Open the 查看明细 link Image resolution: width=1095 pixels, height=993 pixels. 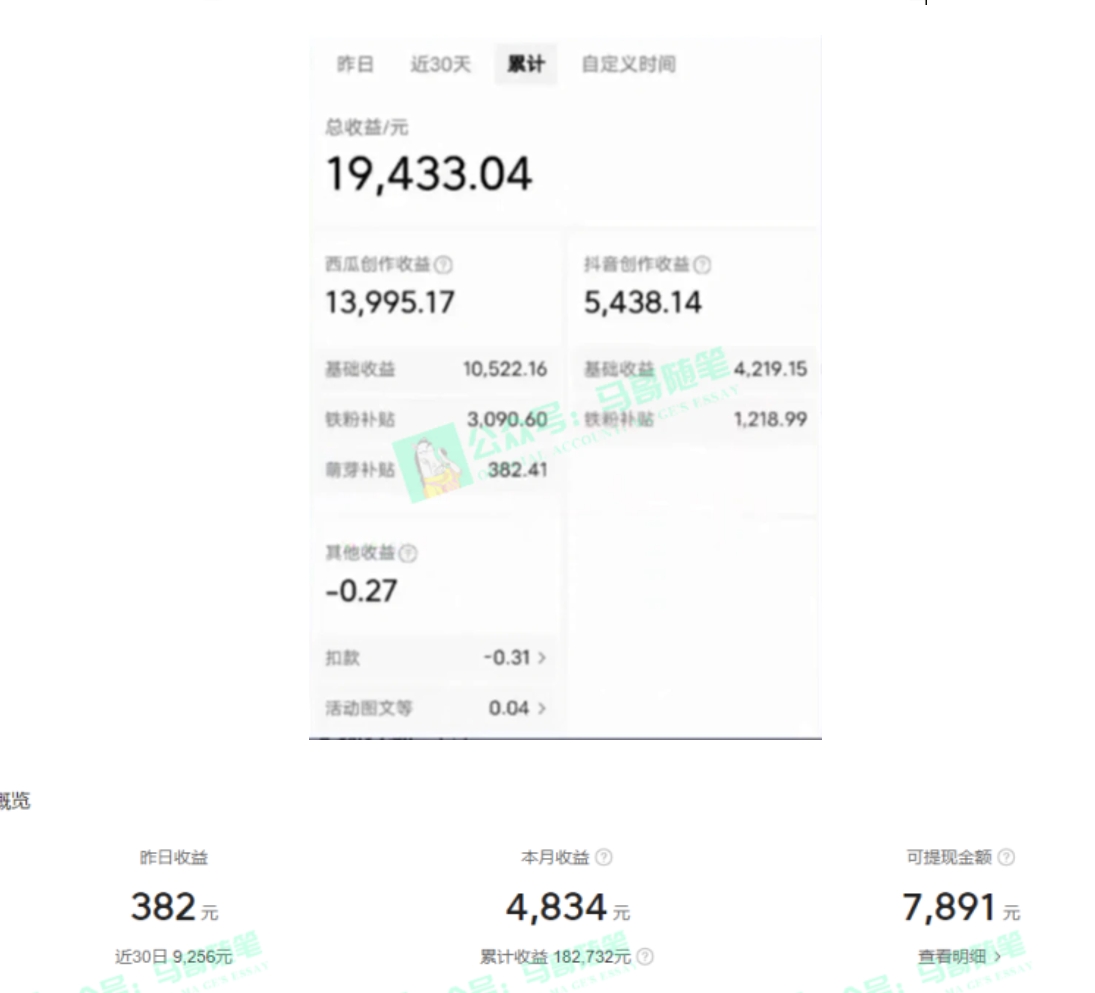(952, 957)
